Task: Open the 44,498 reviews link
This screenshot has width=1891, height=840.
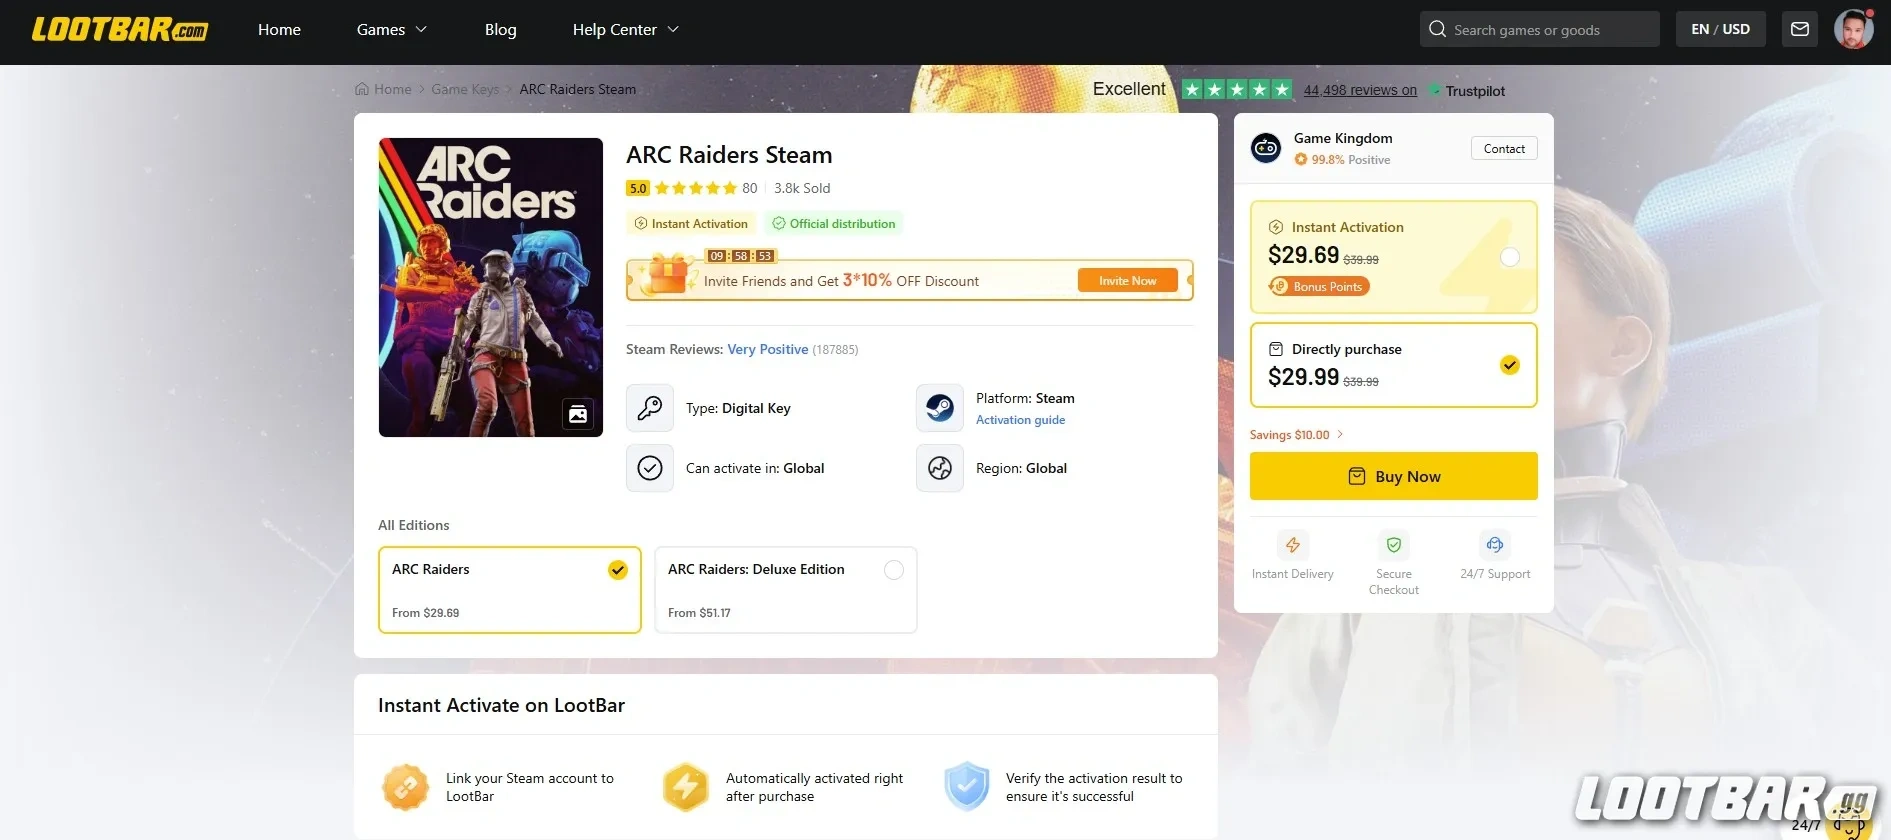Action: 1360,90
